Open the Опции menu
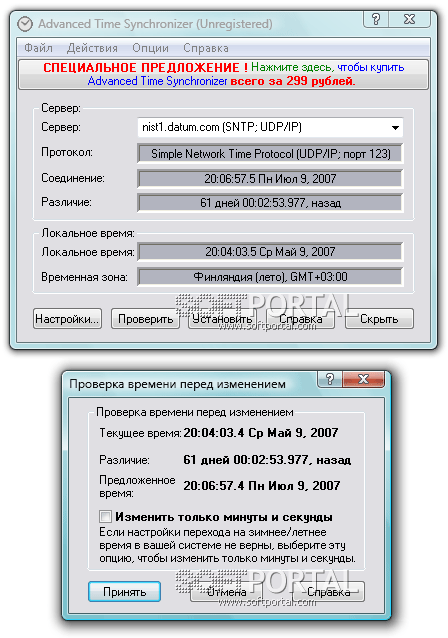Image resolution: width=448 pixels, height=638 pixels. pos(150,48)
